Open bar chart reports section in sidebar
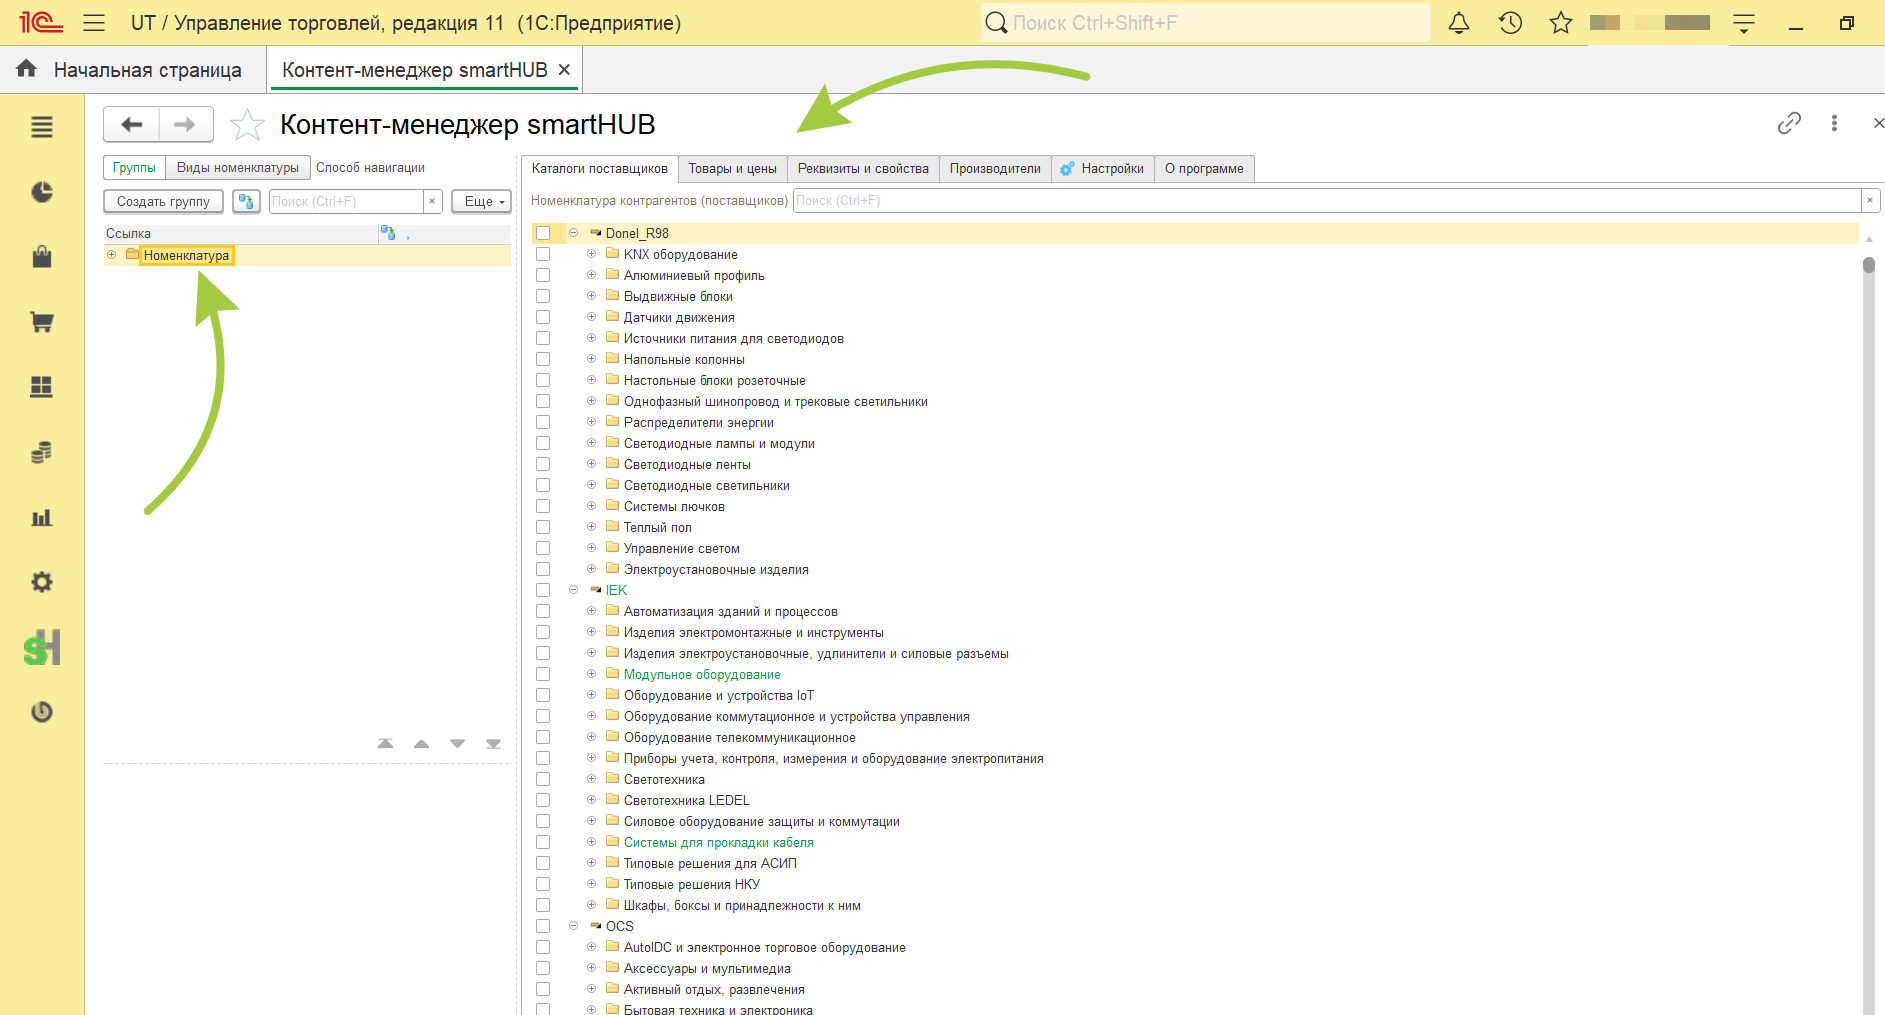The height and width of the screenshot is (1015, 1885). click(42, 517)
